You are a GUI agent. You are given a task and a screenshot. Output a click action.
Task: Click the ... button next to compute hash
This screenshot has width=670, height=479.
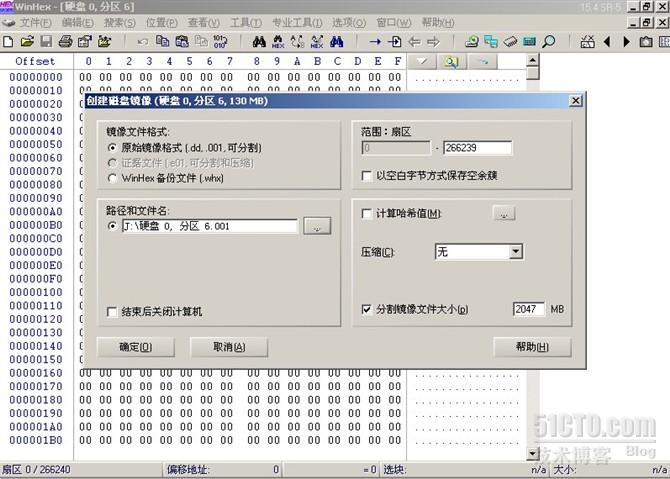click(504, 213)
